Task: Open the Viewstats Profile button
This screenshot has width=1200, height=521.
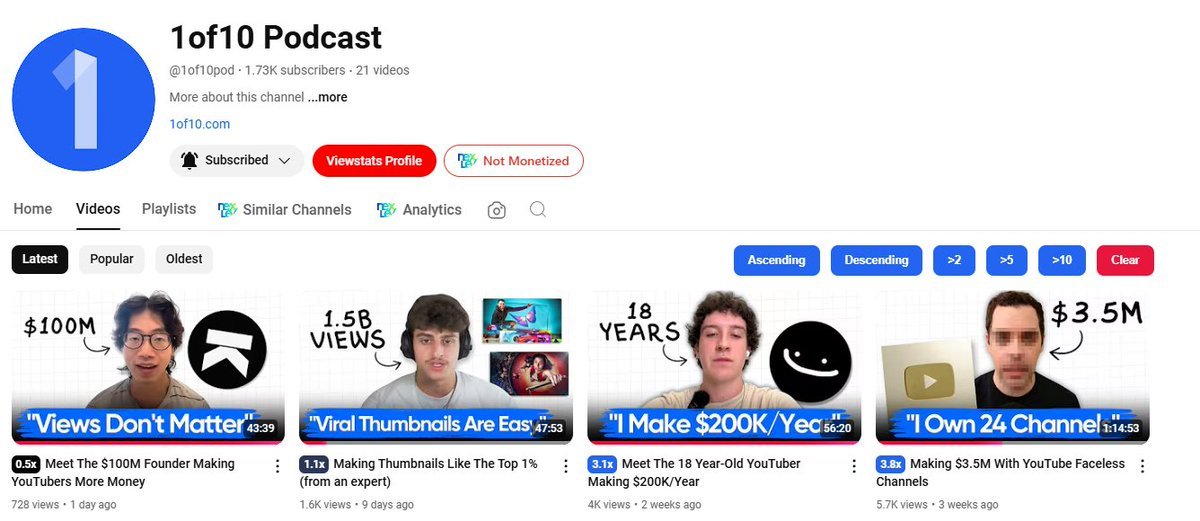Action: (374, 161)
